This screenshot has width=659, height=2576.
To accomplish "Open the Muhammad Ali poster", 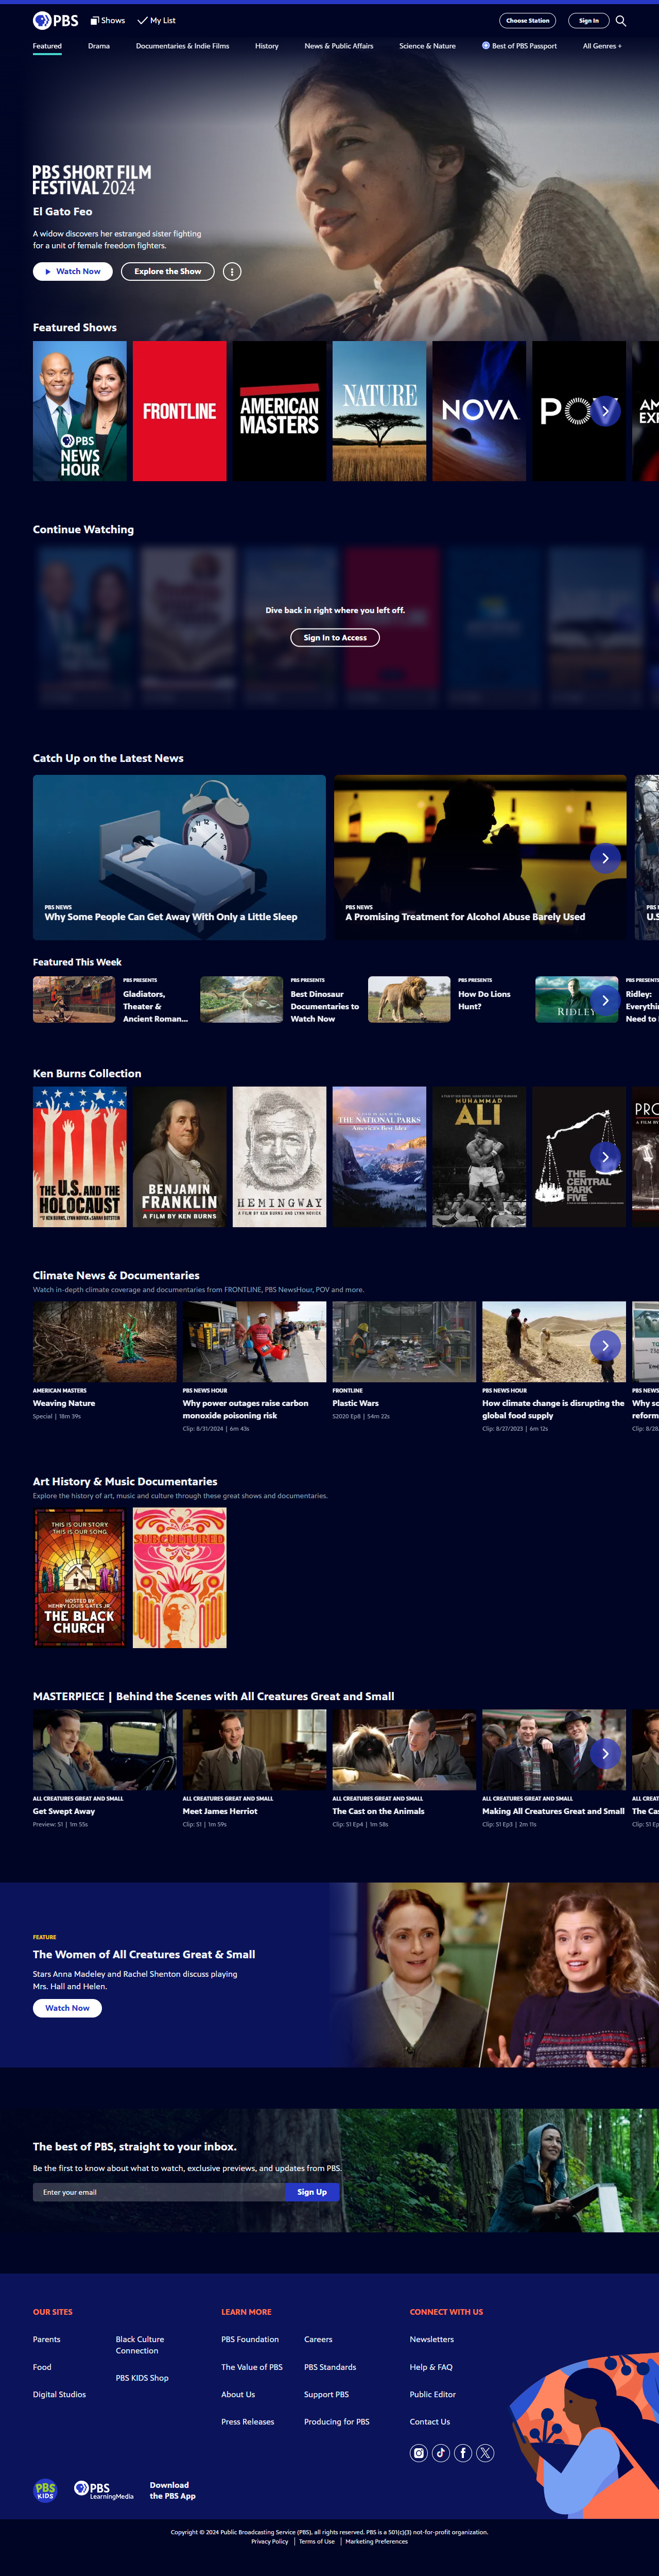I will pyautogui.click(x=479, y=1157).
